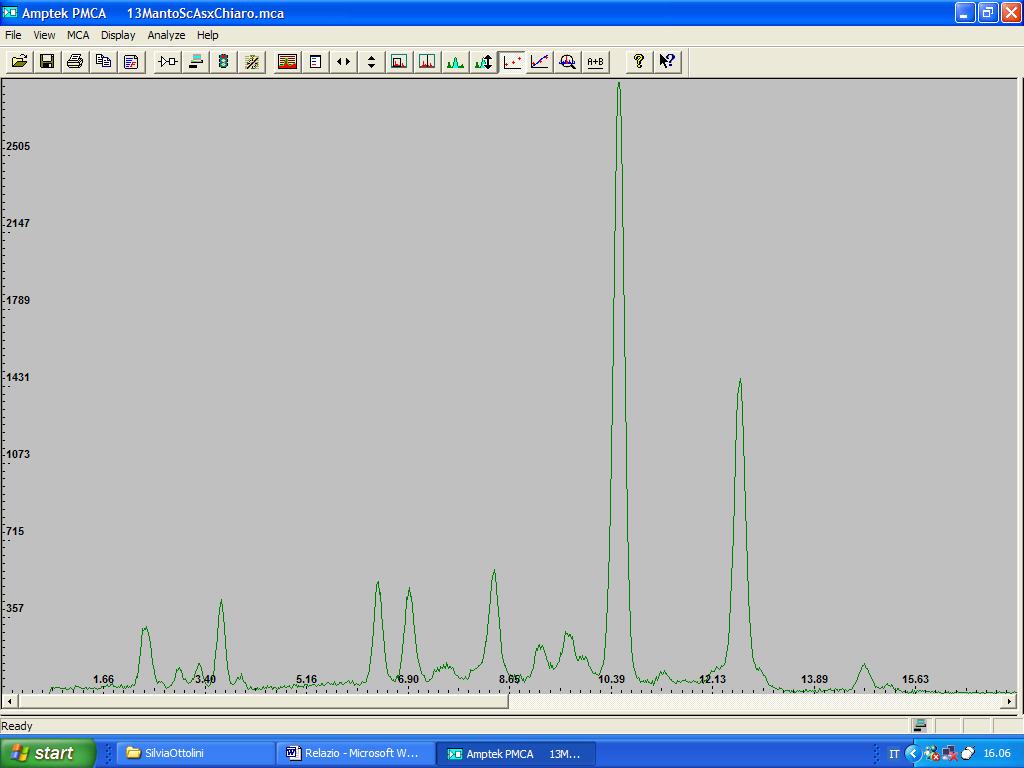Toggle the pressed red-dots plot mode button
The image size is (1024, 768).
512,61
